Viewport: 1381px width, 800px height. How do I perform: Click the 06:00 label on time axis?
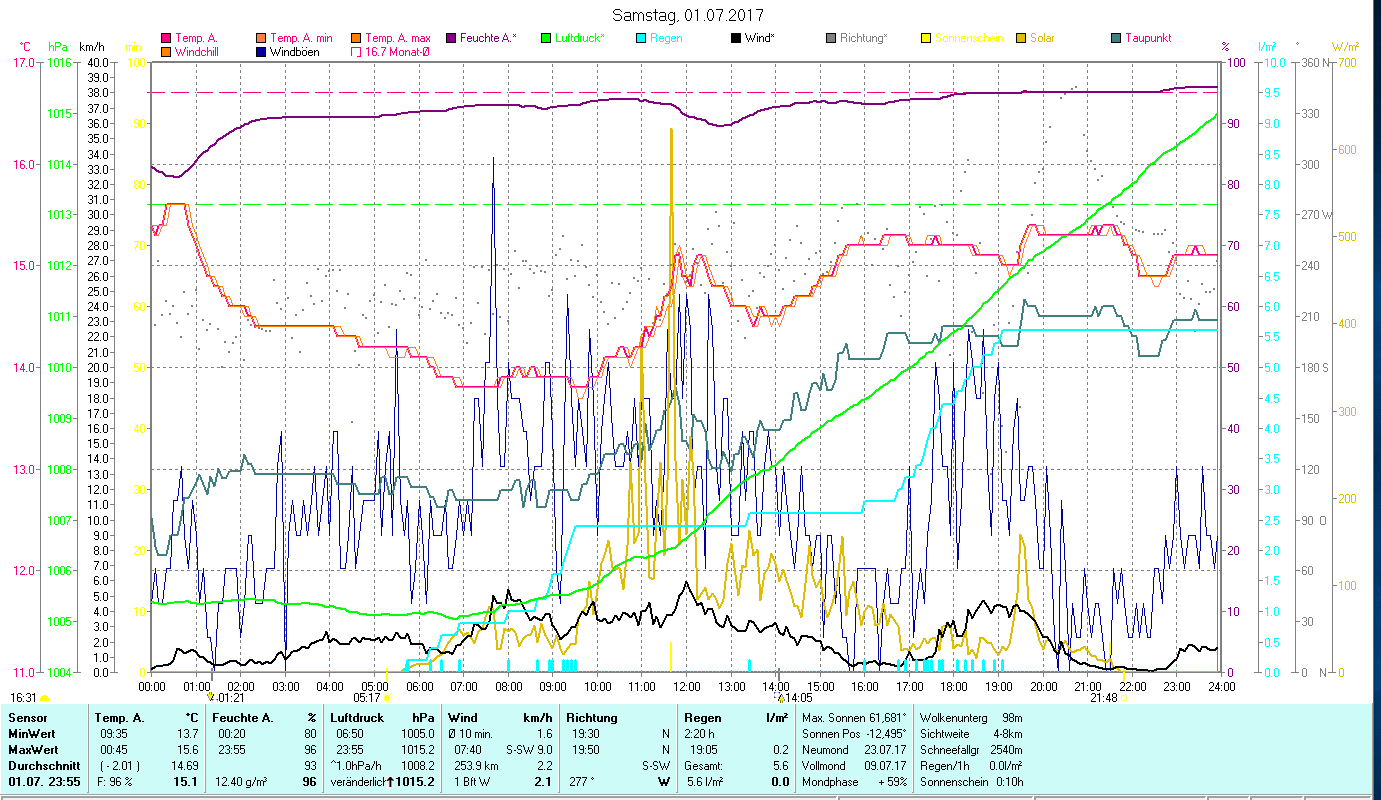(419, 686)
